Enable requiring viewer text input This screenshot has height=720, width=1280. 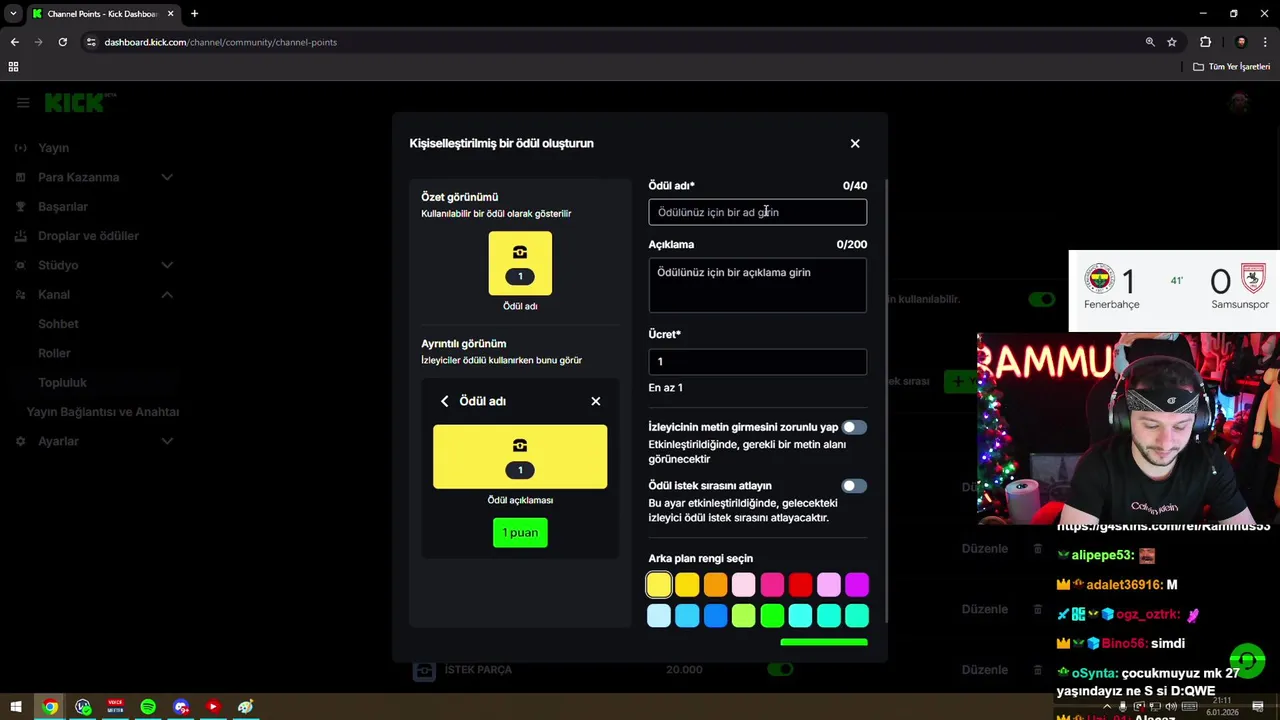click(854, 427)
